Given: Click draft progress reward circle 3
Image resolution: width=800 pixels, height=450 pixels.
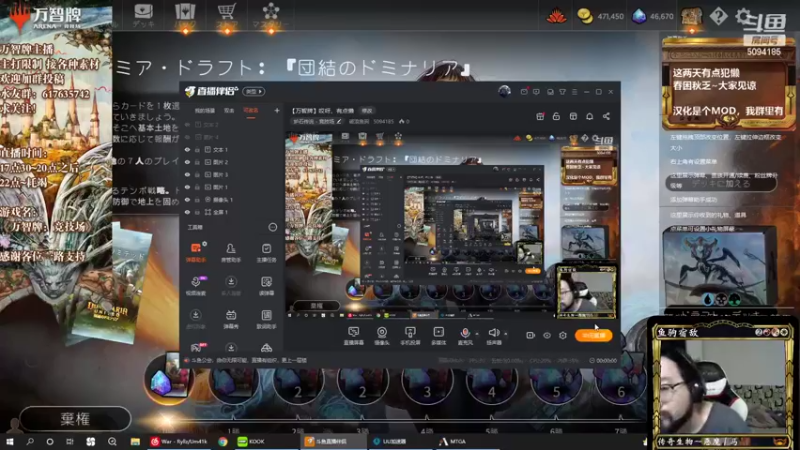Looking at the screenshot, I should [x=427, y=383].
